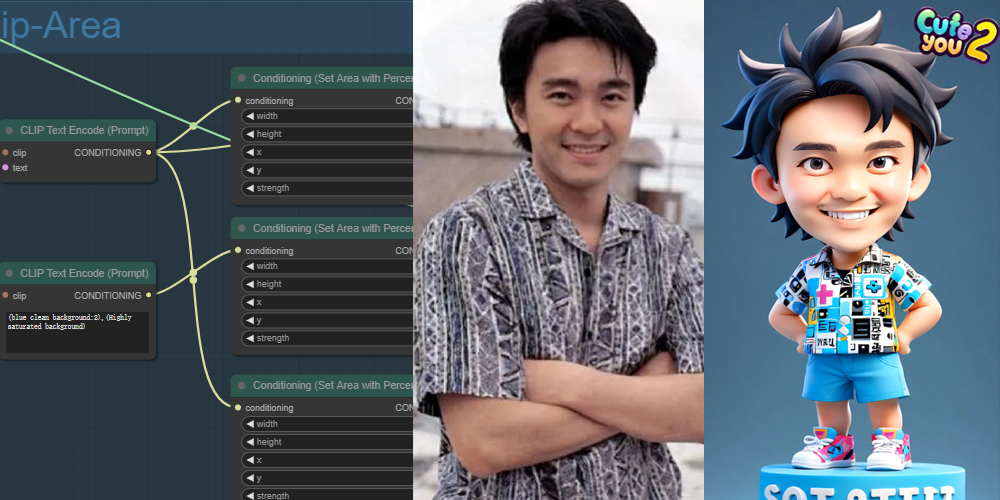
Task: Decrease height on the top Set Area node
Action: click(249, 134)
